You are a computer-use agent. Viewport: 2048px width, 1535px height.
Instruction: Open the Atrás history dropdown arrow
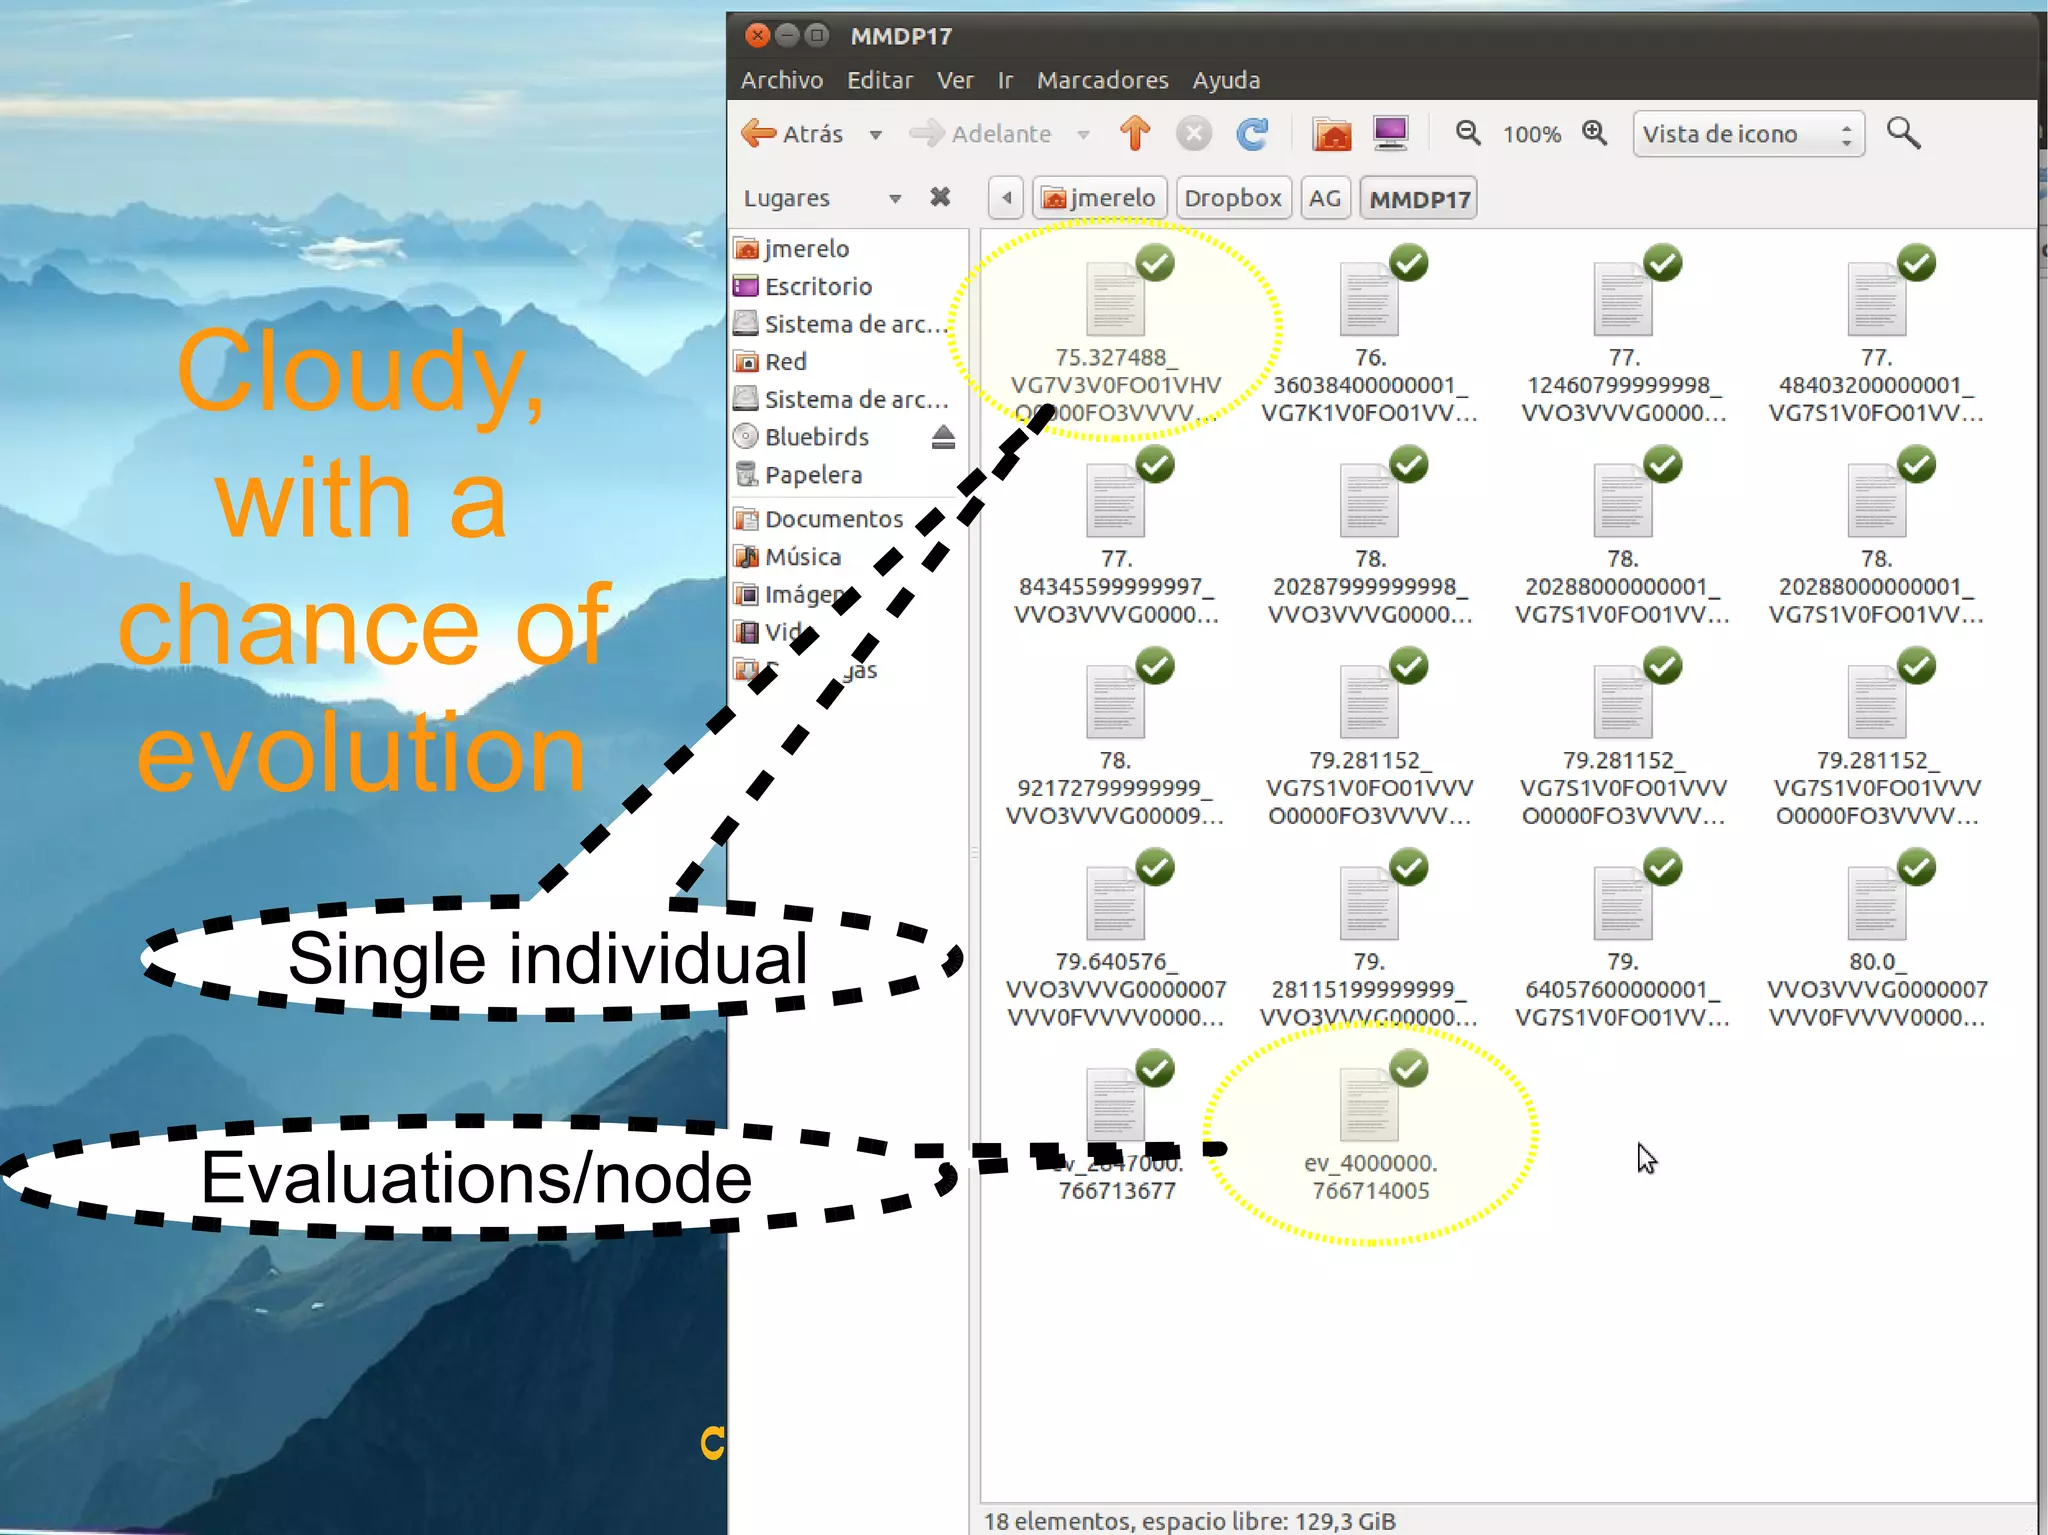[x=876, y=134]
